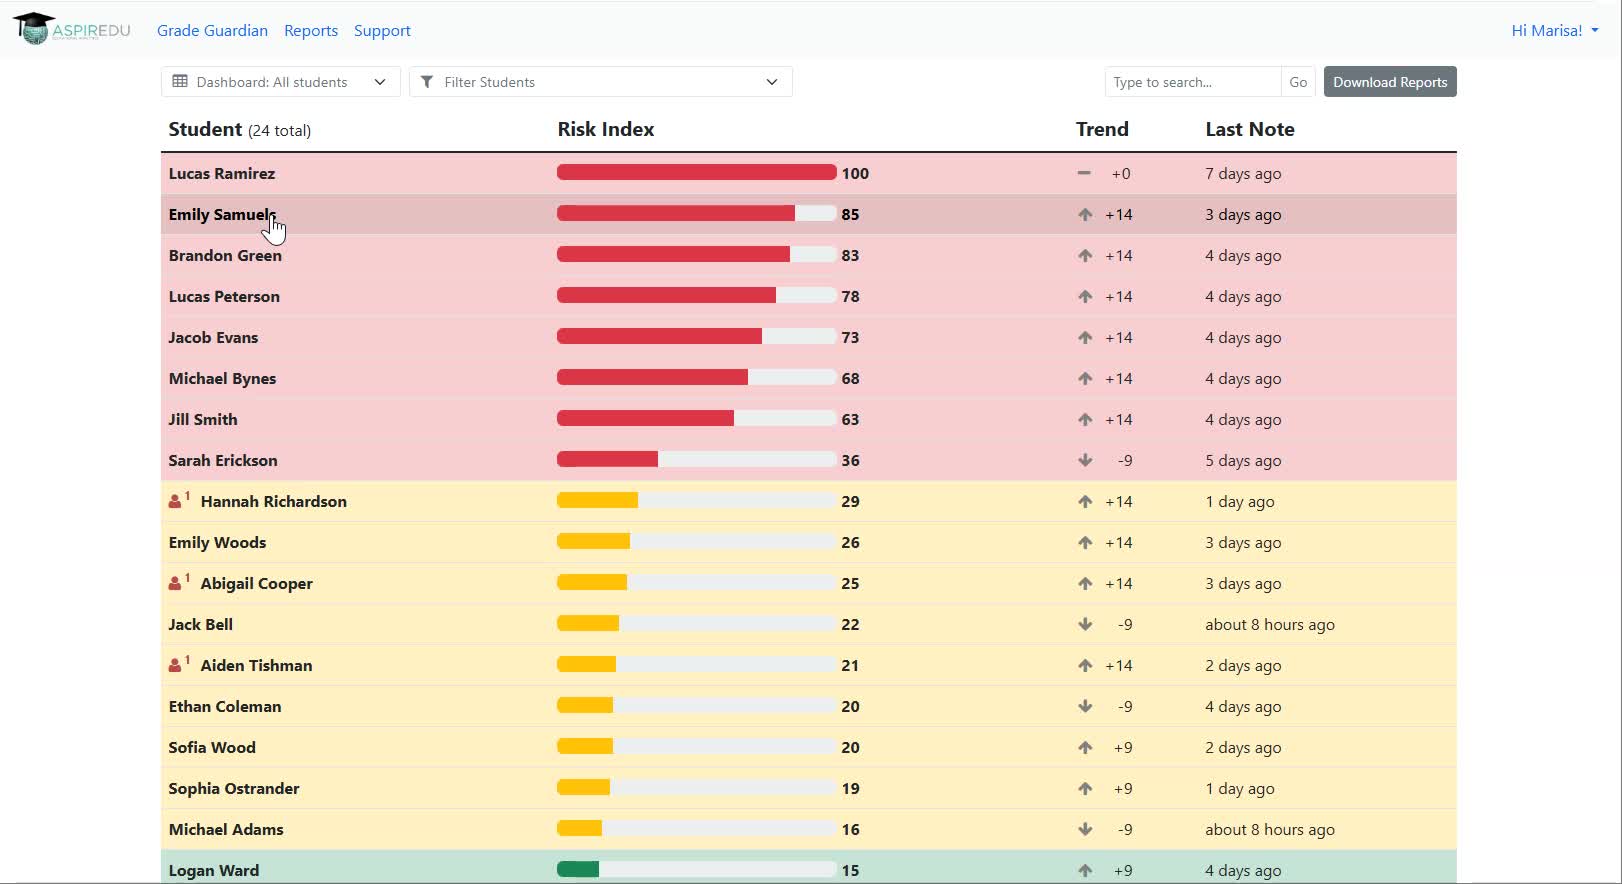Open student Emily Samuels
The image size is (1622, 884).
[221, 214]
